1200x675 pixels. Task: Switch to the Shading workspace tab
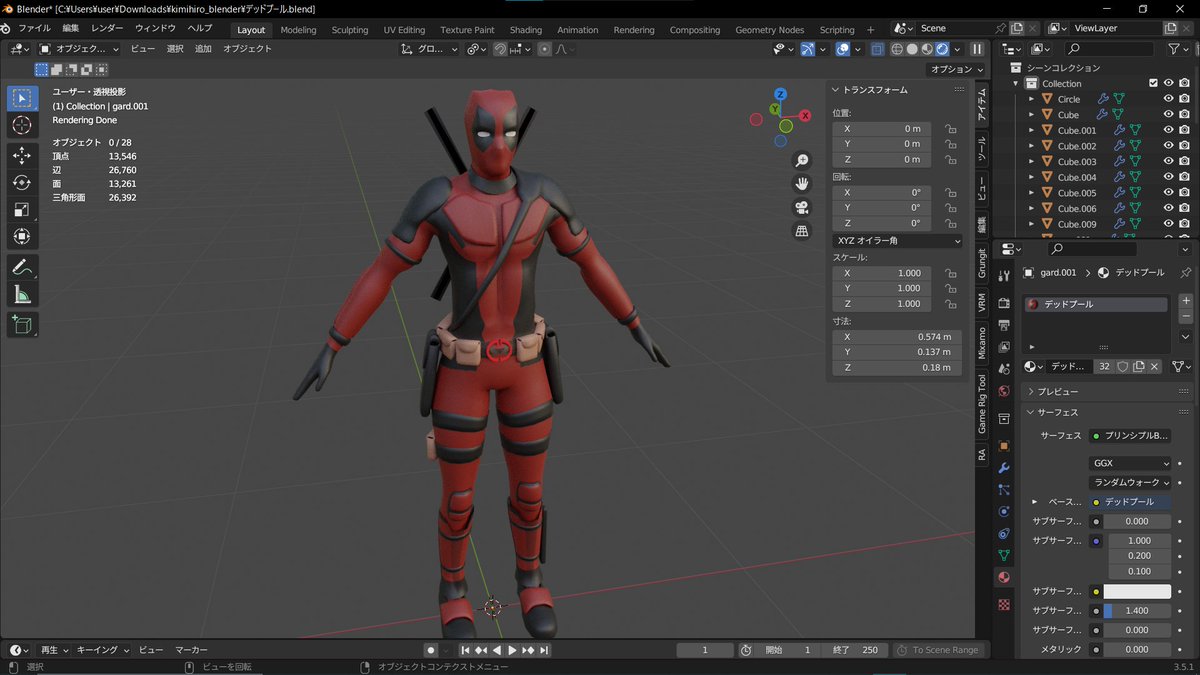coord(526,30)
